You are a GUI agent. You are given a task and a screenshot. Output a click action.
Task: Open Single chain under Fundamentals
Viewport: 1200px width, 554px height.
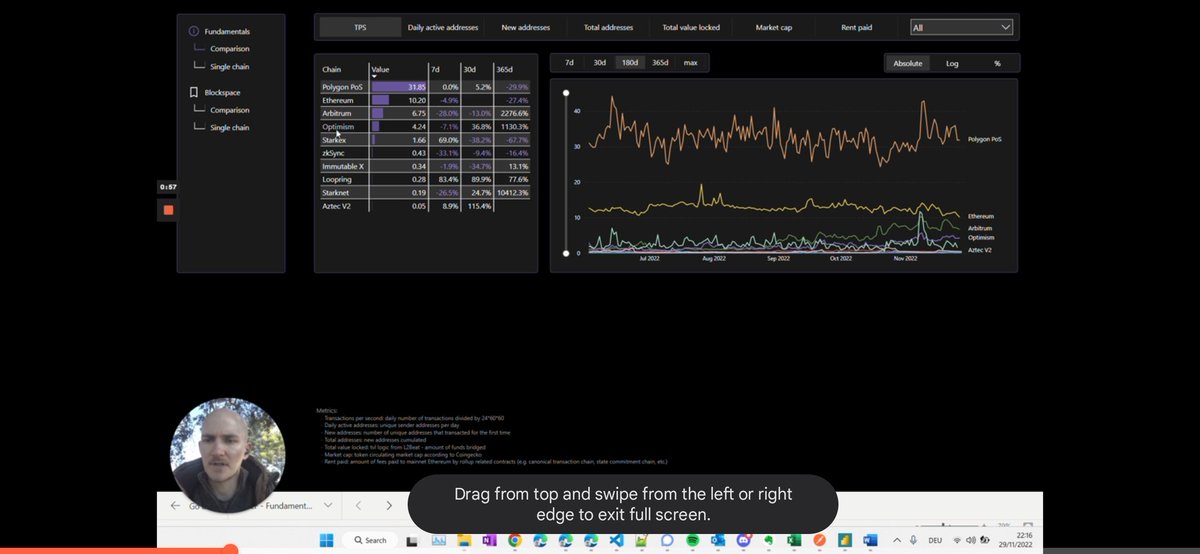(x=230, y=66)
